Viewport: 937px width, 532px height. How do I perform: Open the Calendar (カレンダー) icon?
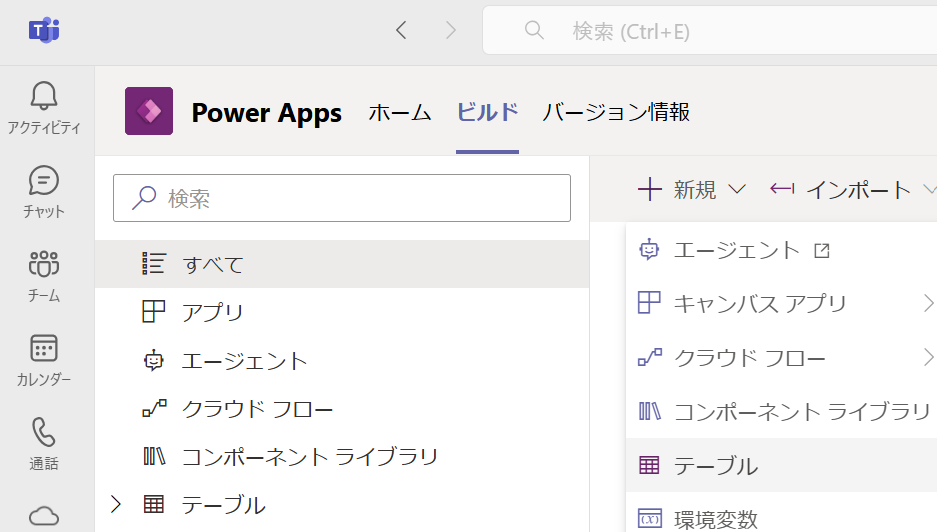(44, 348)
